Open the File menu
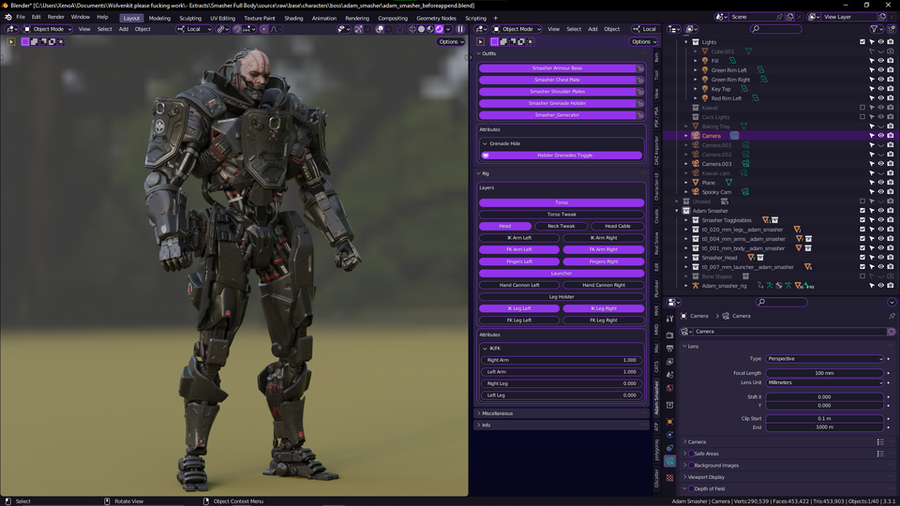 click(21, 17)
